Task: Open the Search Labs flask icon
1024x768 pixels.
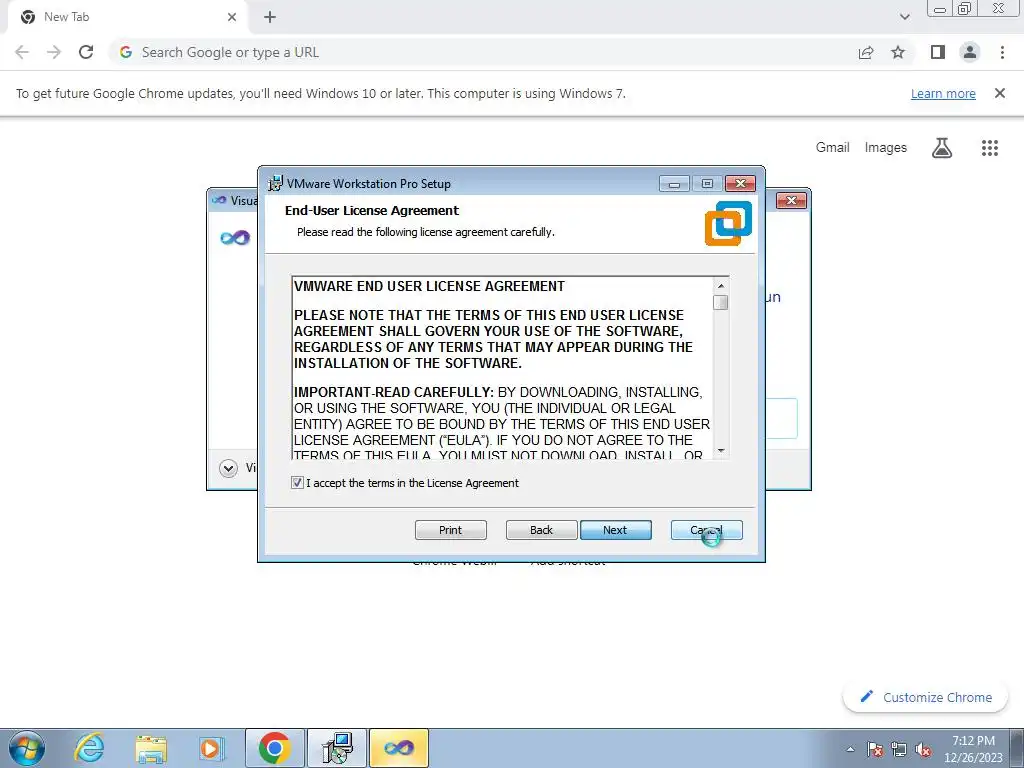Action: (941, 148)
